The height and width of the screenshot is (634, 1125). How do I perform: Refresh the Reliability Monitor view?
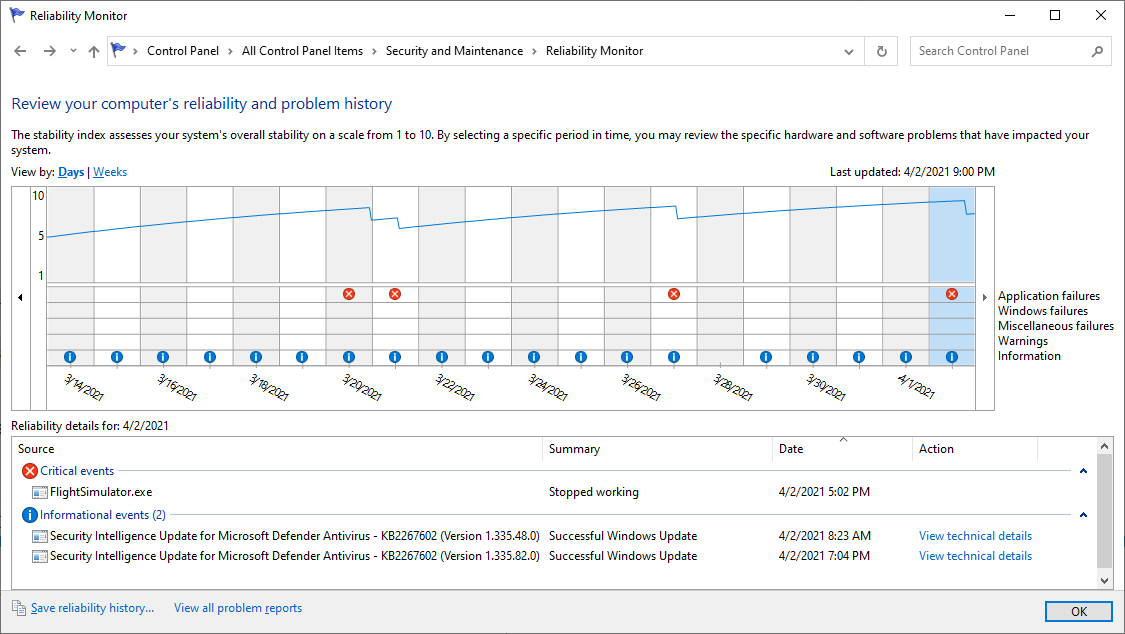click(882, 52)
